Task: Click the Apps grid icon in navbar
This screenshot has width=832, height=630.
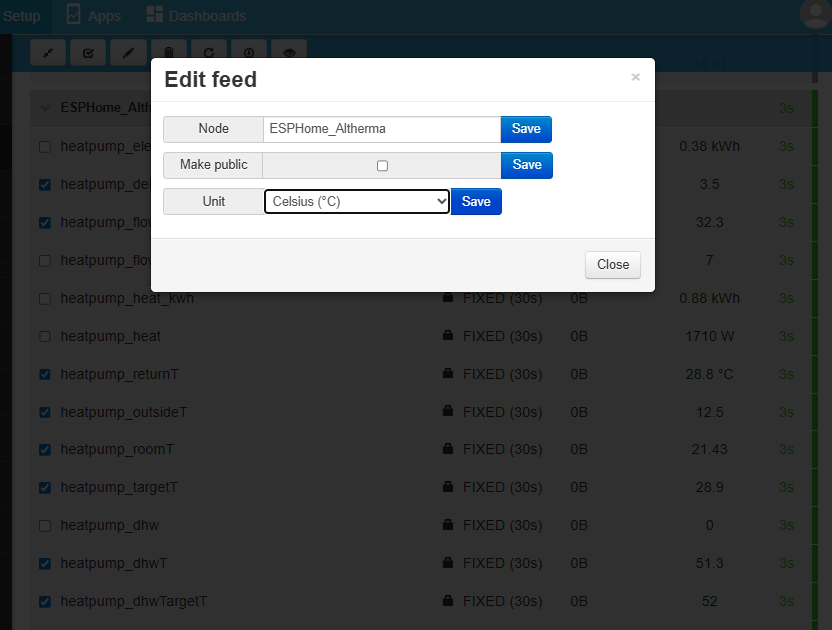Action: 71,15
